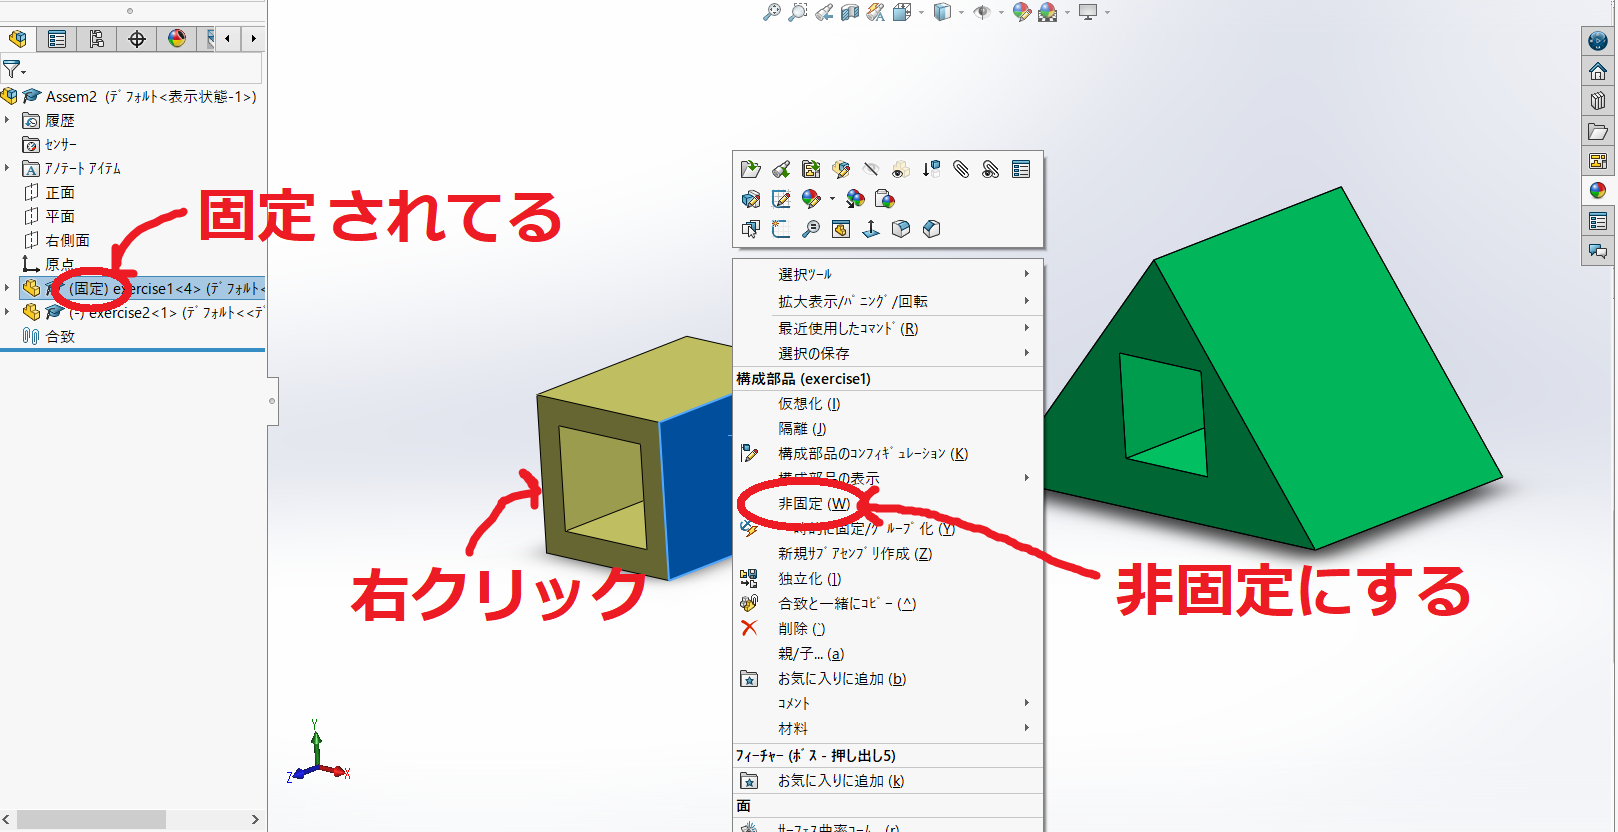Open 選択ツール submenu
Image resolution: width=1618 pixels, height=832 pixels.
(888, 274)
